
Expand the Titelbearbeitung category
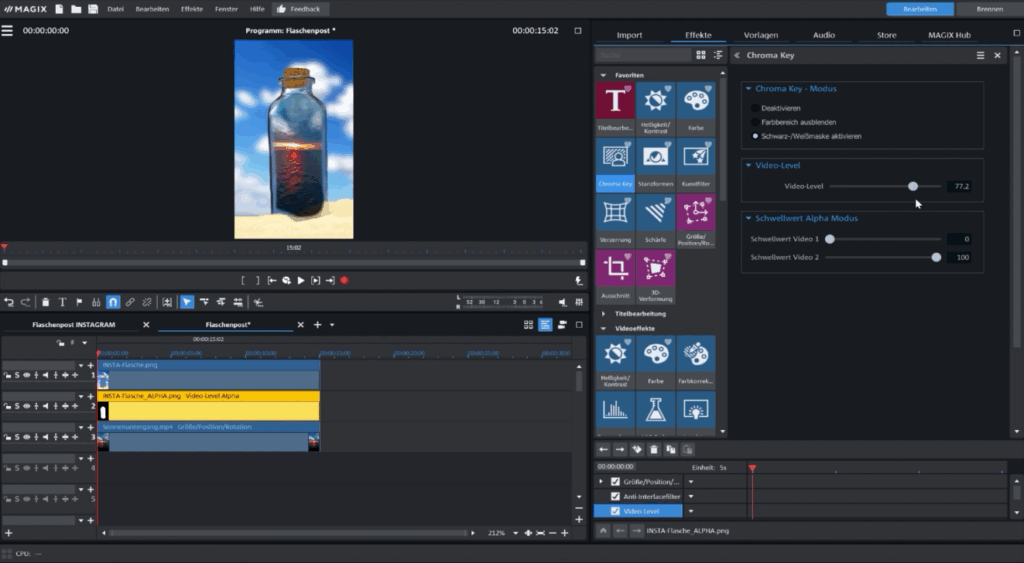[x=603, y=313]
